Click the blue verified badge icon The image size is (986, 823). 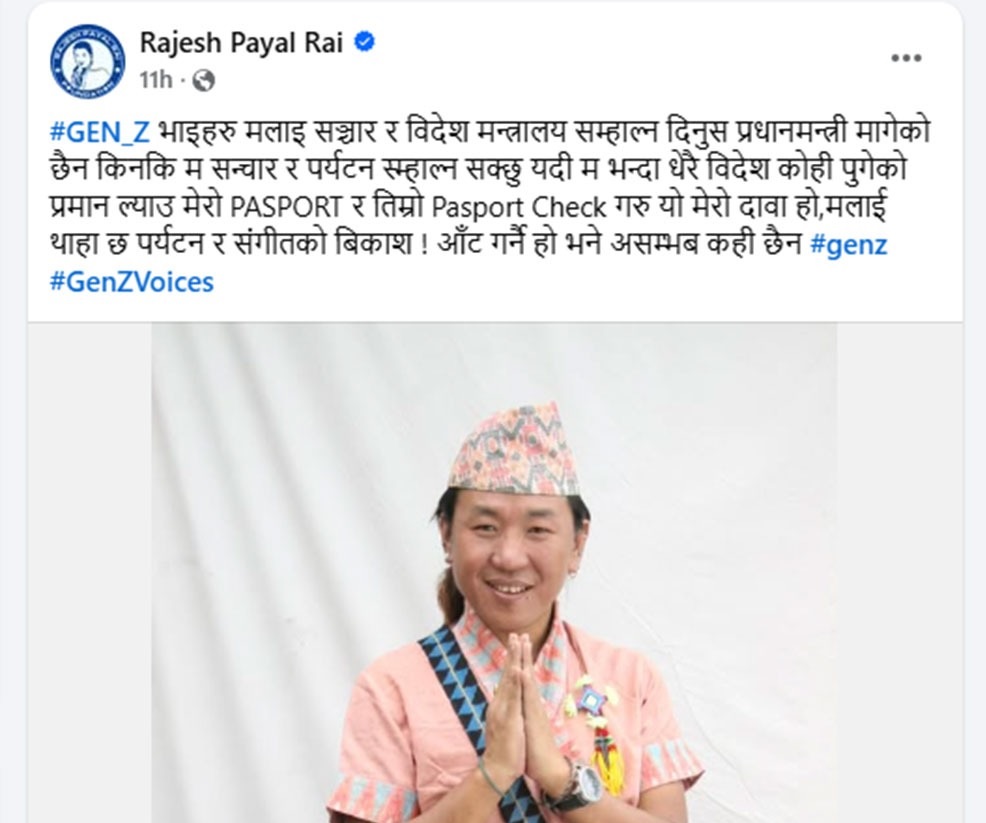click(x=365, y=42)
